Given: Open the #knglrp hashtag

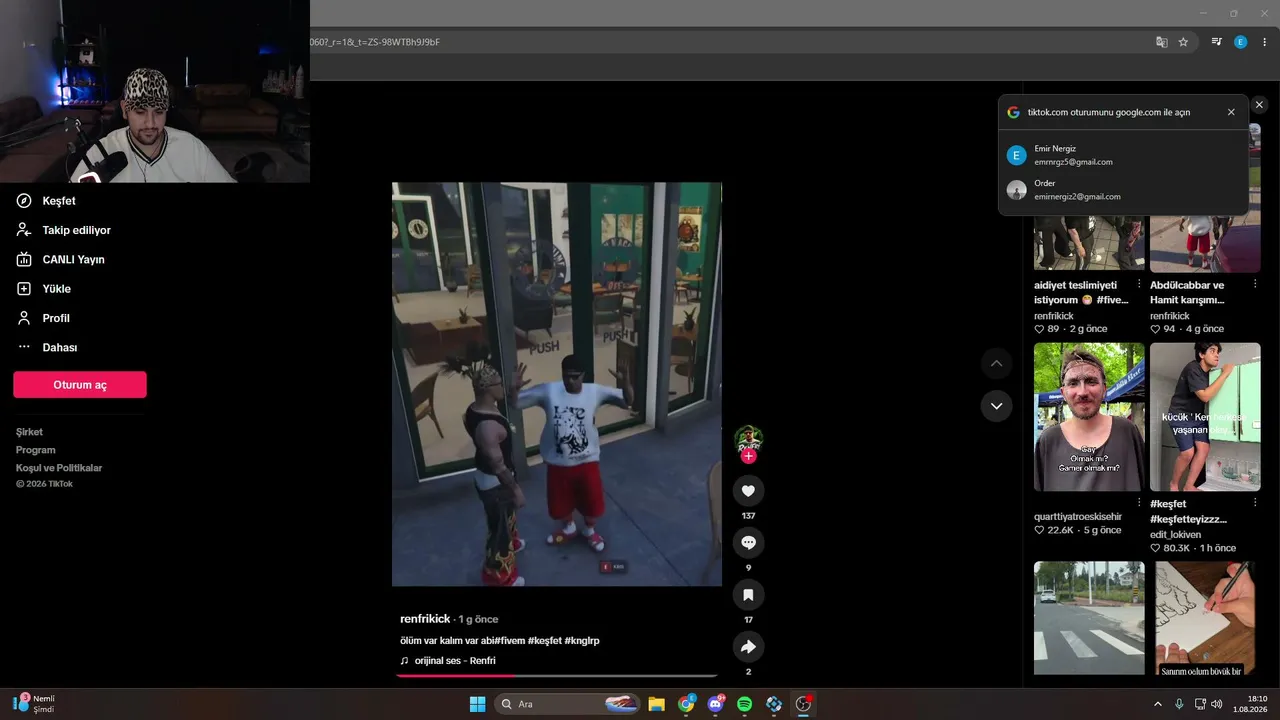Looking at the screenshot, I should (x=582, y=640).
